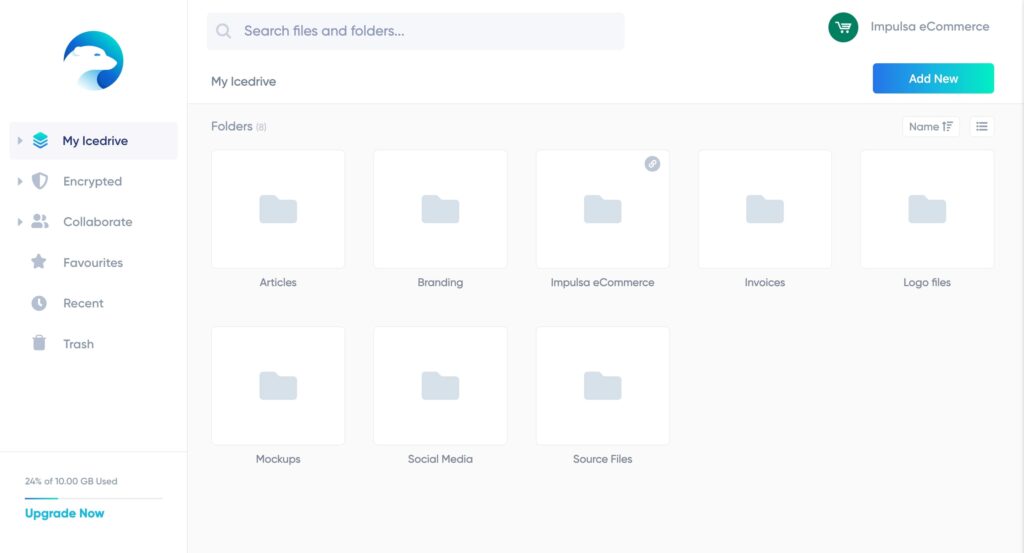Click the Upgrade Now link
This screenshot has height=553, width=1024.
[x=65, y=513]
